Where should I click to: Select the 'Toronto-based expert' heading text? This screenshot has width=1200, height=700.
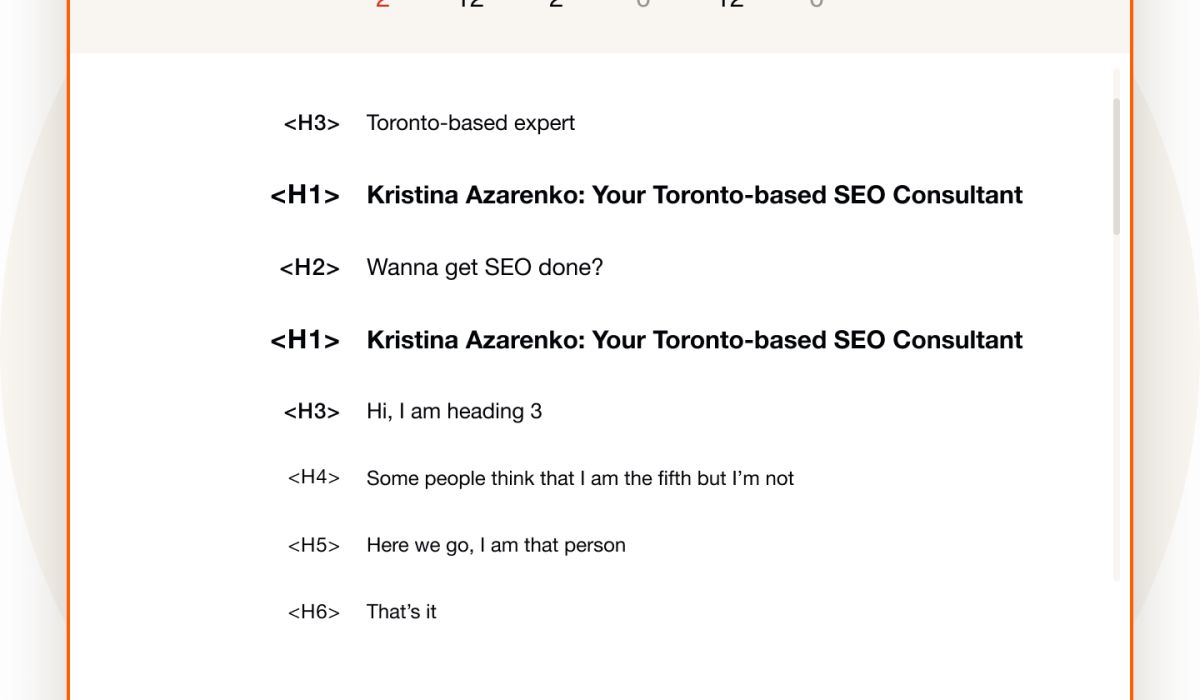[x=470, y=123]
